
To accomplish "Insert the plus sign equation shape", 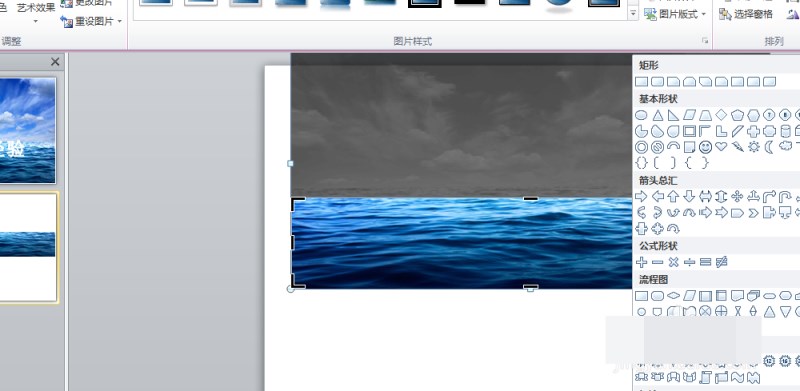I will (641, 262).
